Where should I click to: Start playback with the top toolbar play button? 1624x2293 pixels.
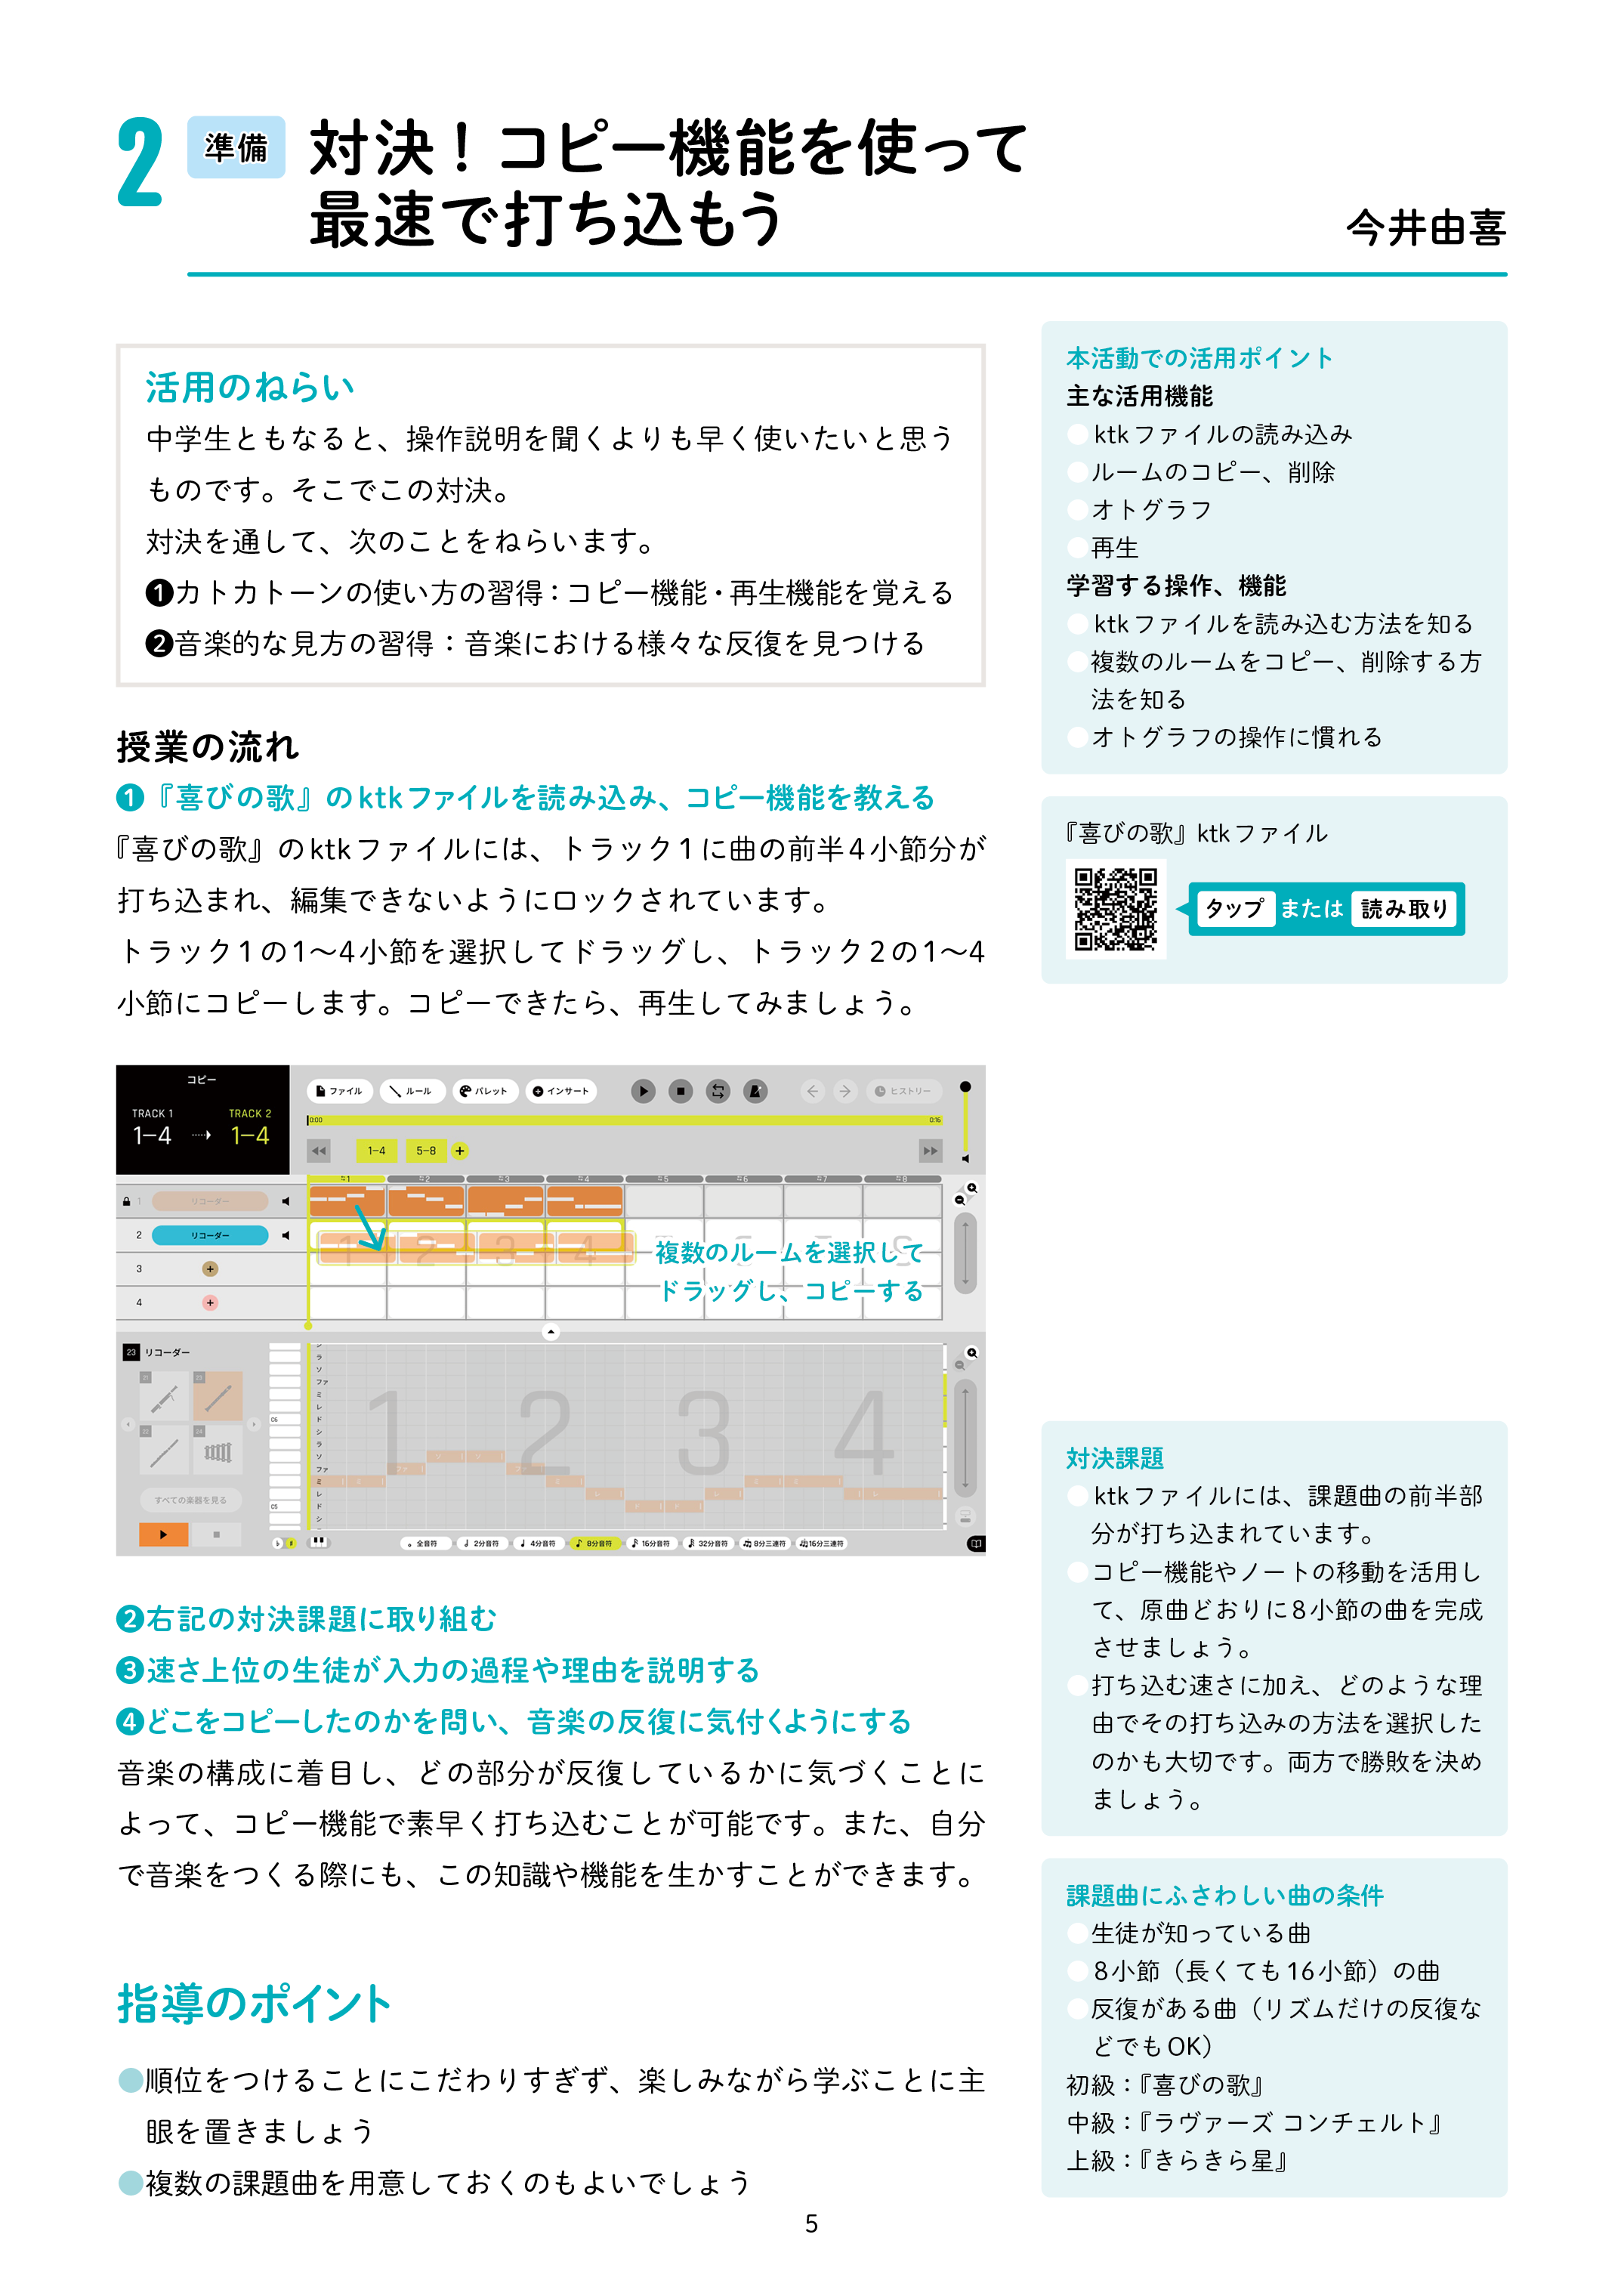643,1091
